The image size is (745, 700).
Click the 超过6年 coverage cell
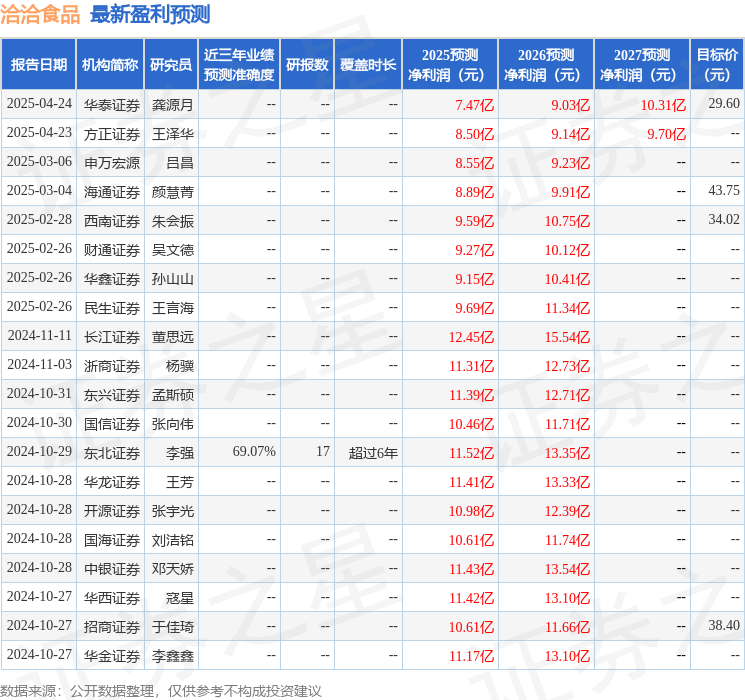(373, 452)
